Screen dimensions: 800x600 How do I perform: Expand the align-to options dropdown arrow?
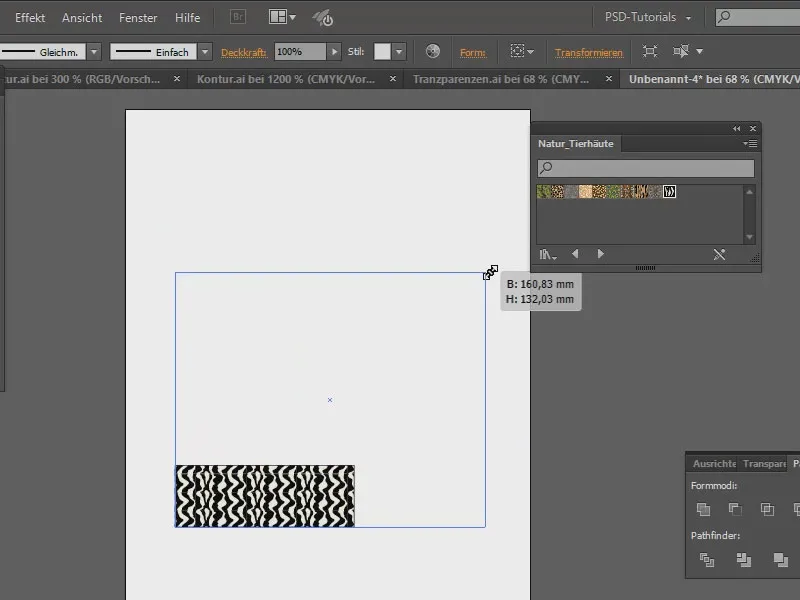pyautogui.click(x=531, y=52)
